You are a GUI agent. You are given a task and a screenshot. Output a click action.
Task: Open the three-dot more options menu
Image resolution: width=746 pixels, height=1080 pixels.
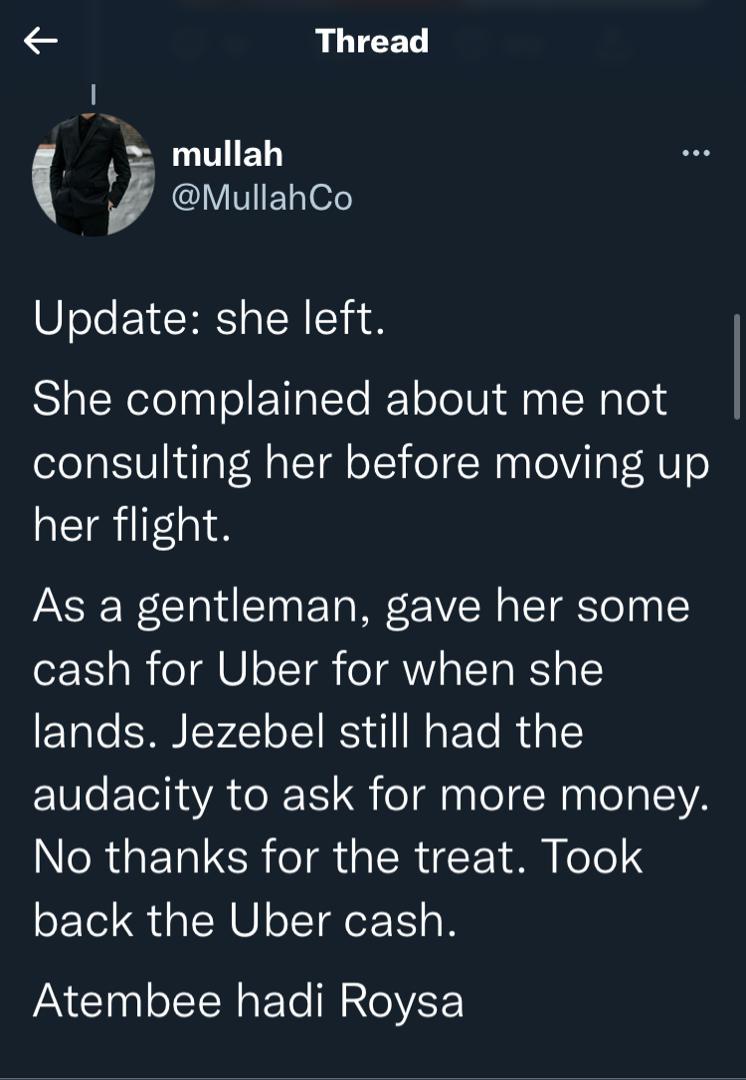coord(695,153)
